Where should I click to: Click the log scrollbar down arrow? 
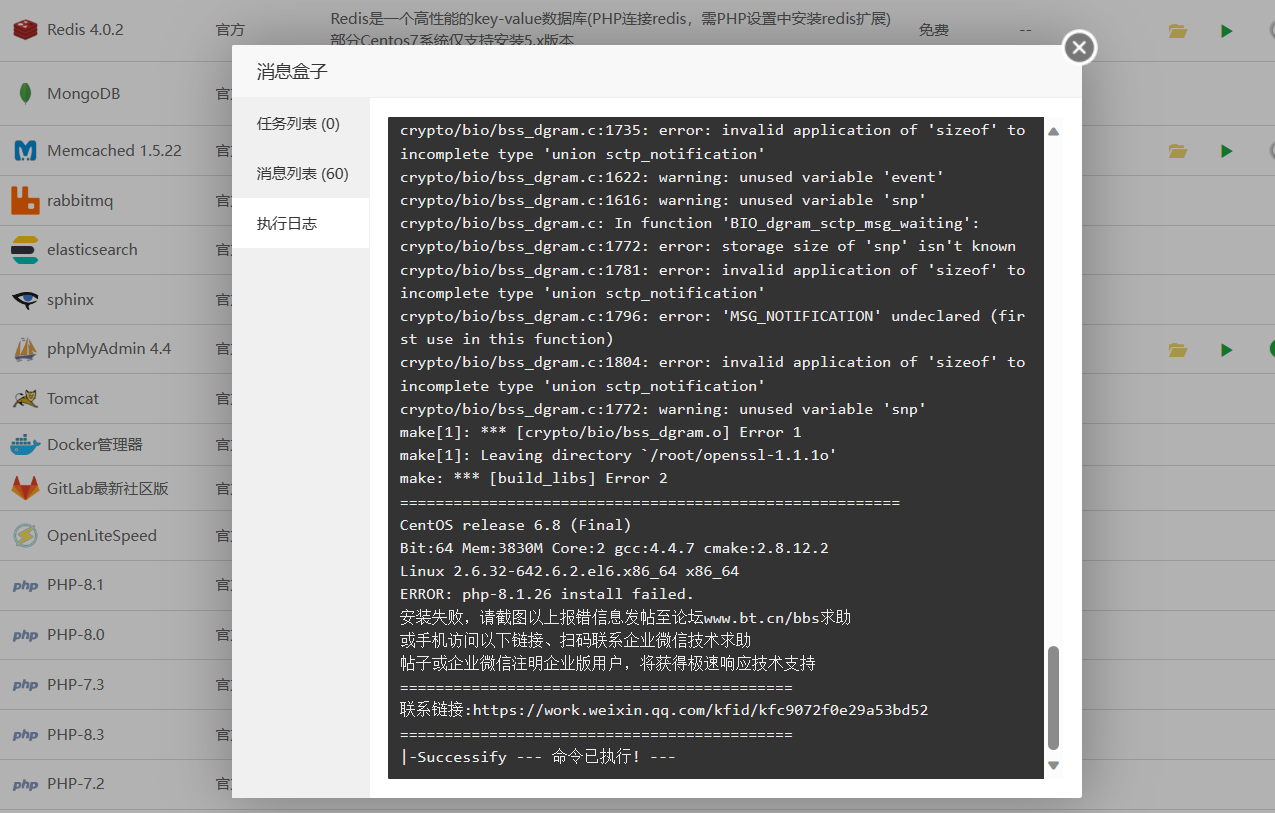click(1053, 765)
